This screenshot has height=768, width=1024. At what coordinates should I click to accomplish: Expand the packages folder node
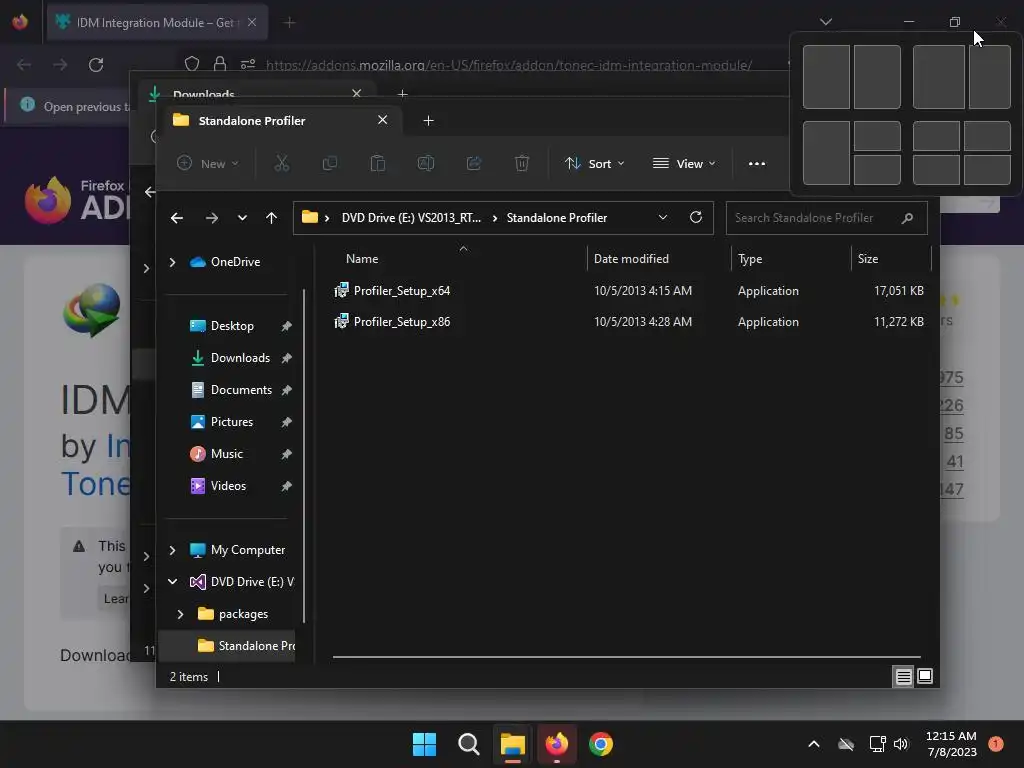click(180, 614)
